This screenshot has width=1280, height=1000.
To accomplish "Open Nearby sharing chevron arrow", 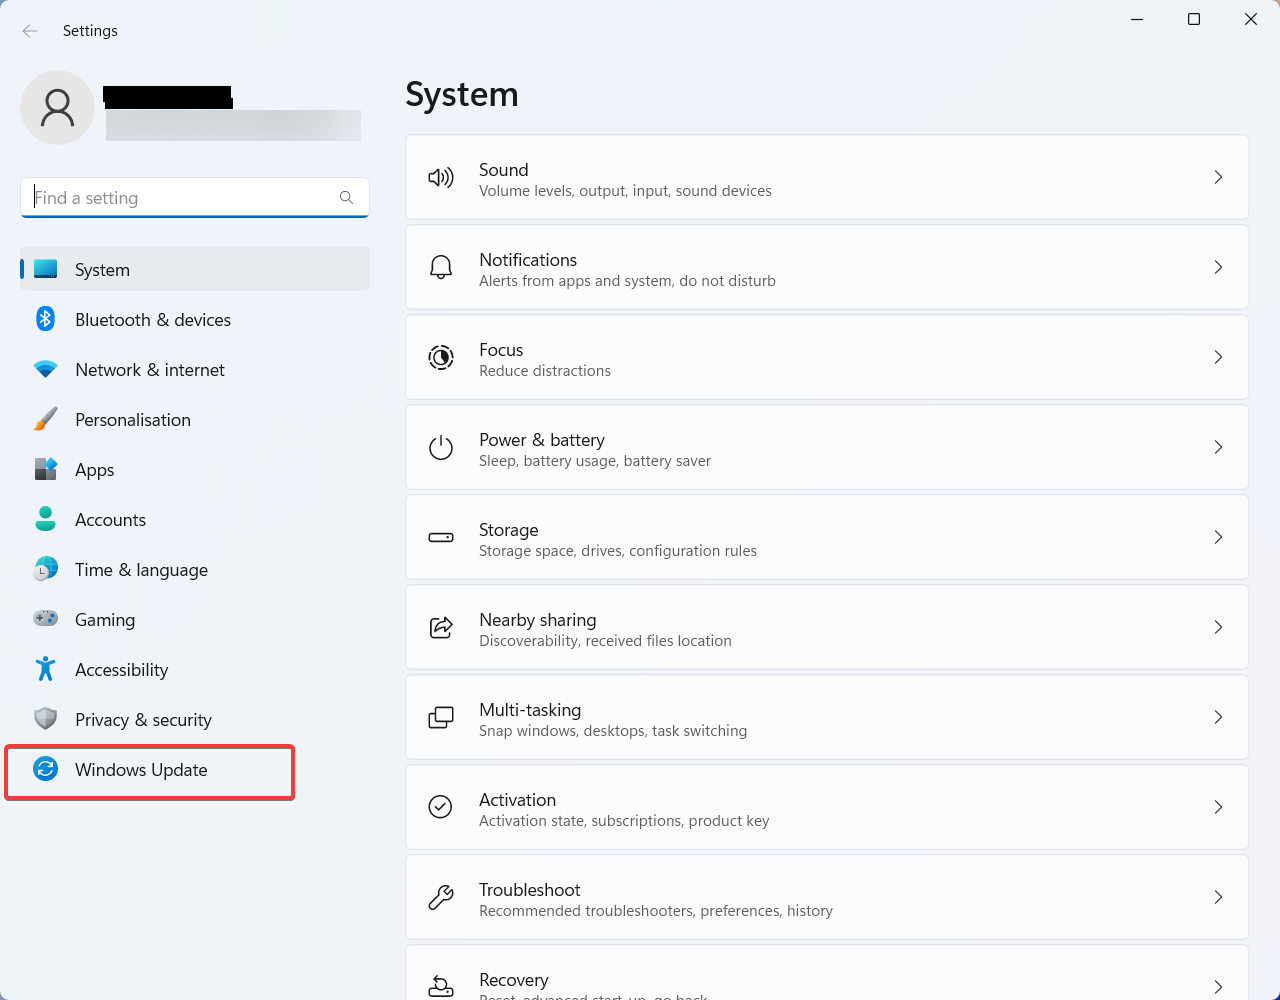I will click(x=1218, y=627).
